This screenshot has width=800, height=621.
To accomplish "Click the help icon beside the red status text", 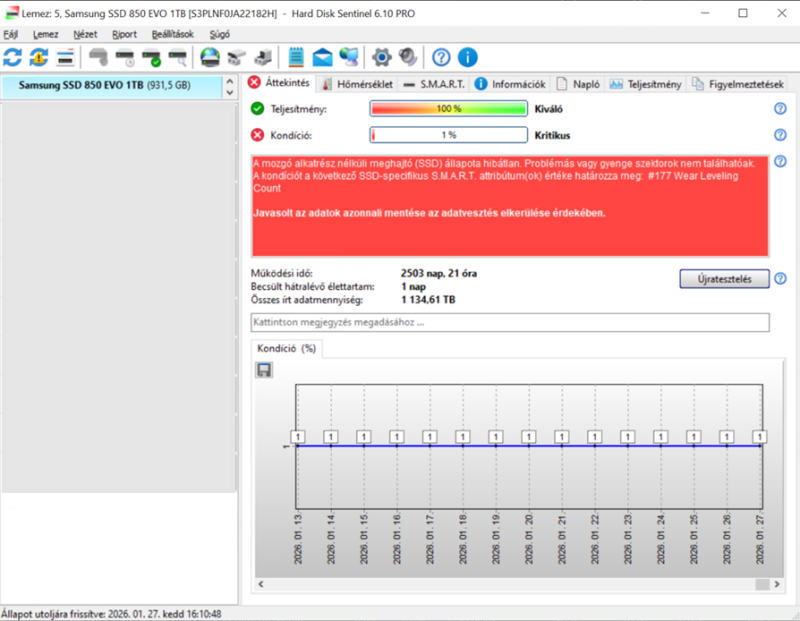I will tap(780, 161).
